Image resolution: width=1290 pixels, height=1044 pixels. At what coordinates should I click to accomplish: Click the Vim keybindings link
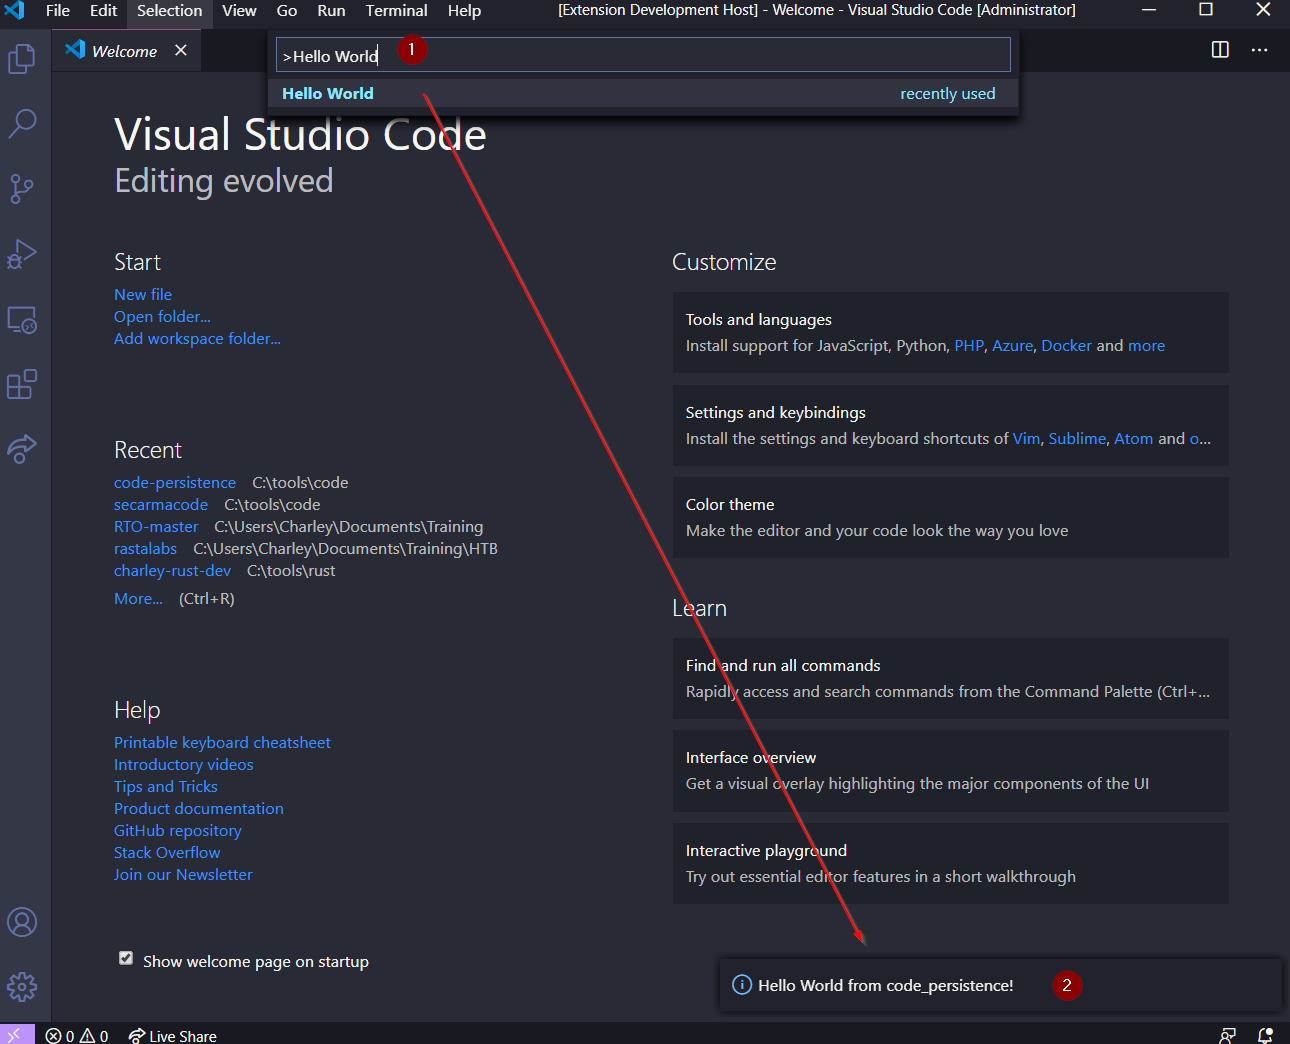(x=1026, y=439)
